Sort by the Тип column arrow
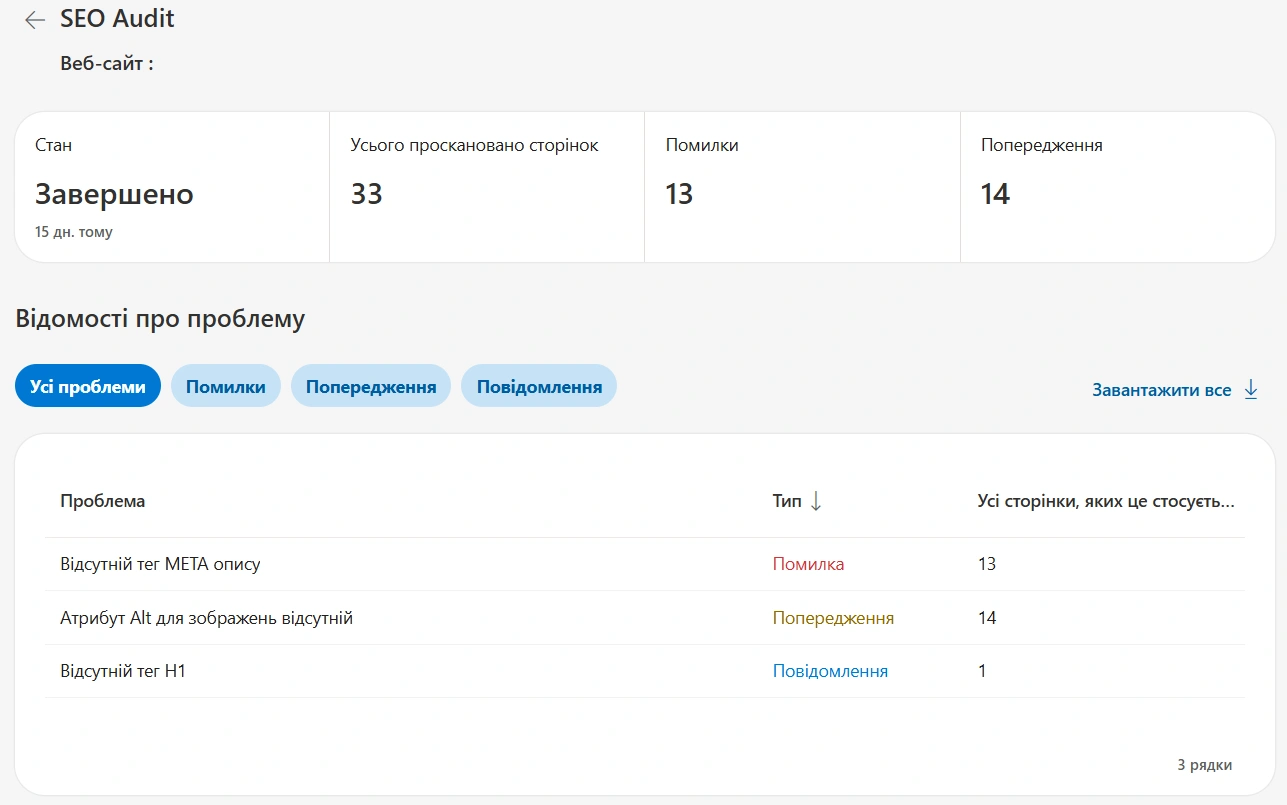 [816, 501]
